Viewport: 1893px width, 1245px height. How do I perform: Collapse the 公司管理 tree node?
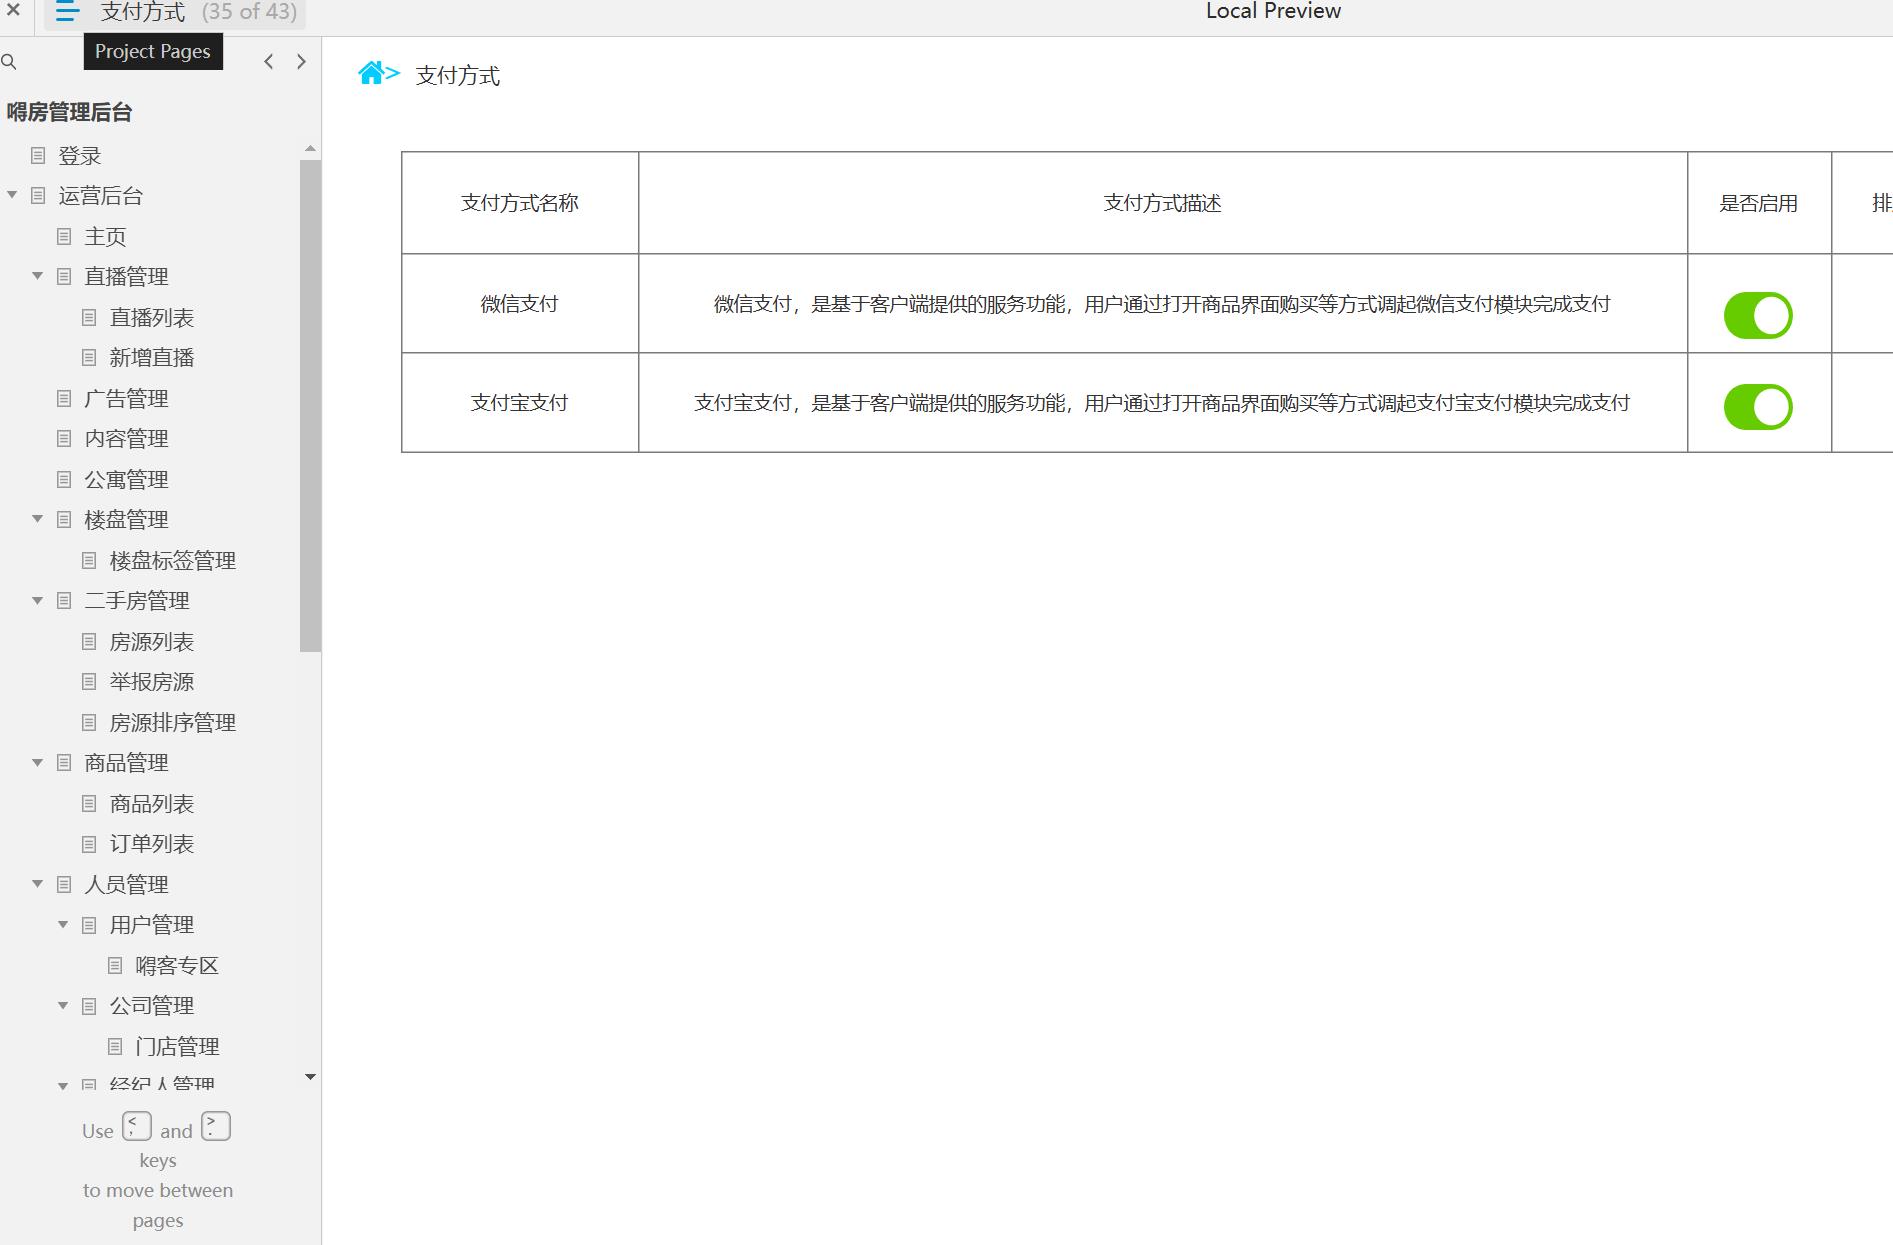pyautogui.click(x=63, y=1005)
